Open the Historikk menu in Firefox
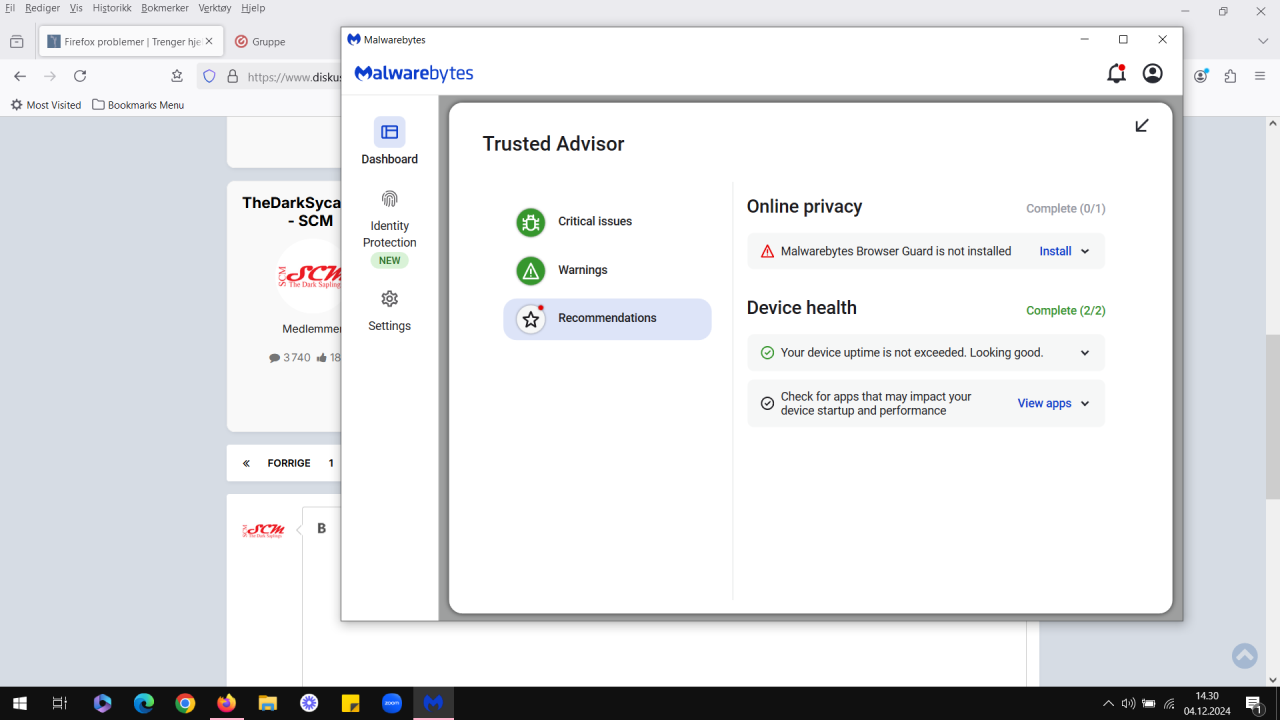1280x720 pixels. [113, 8]
